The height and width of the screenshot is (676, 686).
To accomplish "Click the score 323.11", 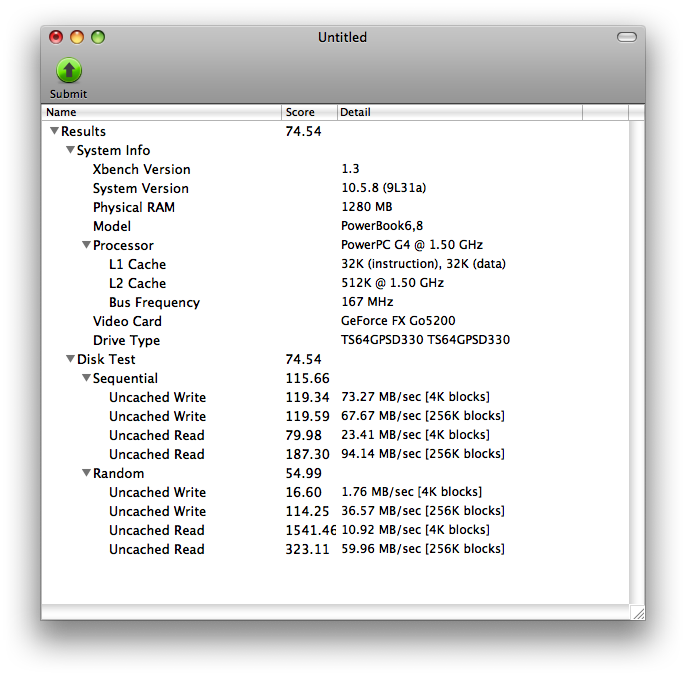I will click(308, 549).
